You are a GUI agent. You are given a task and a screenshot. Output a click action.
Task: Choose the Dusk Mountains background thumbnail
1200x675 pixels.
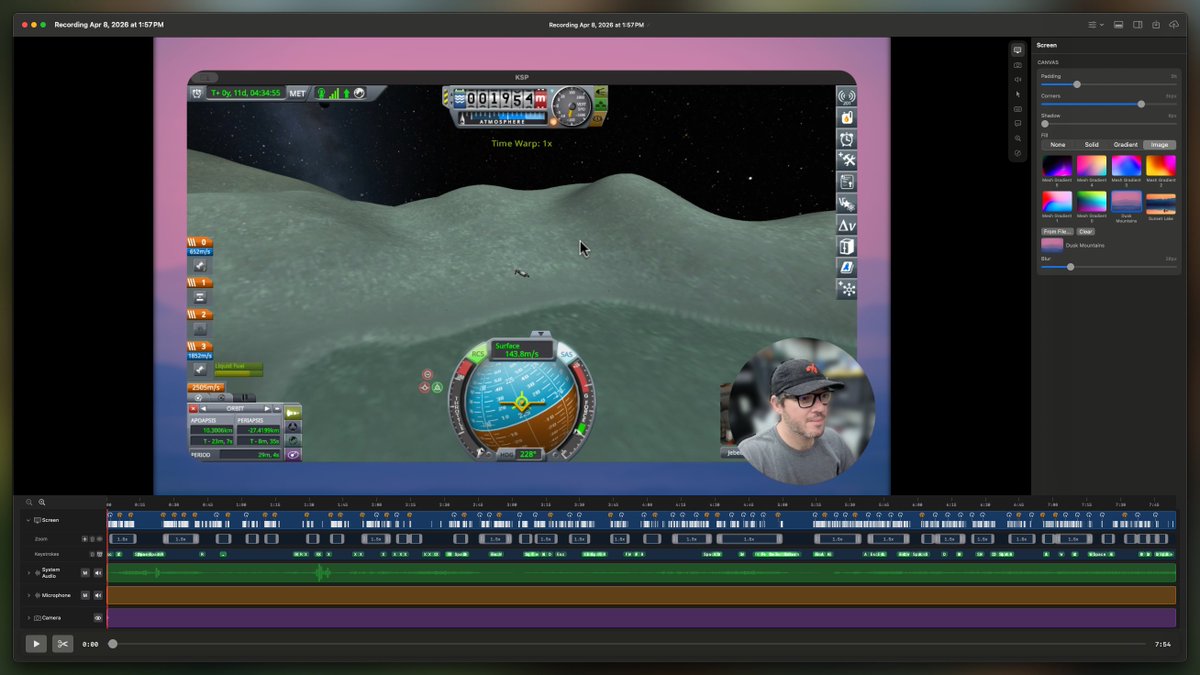tap(1126, 201)
